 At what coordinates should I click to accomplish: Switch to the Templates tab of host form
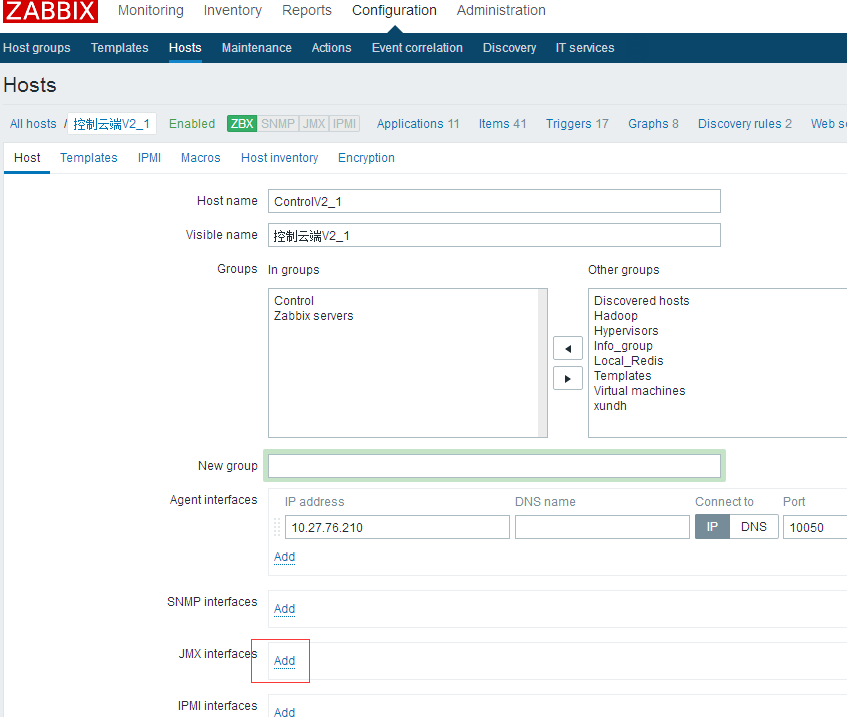click(89, 158)
